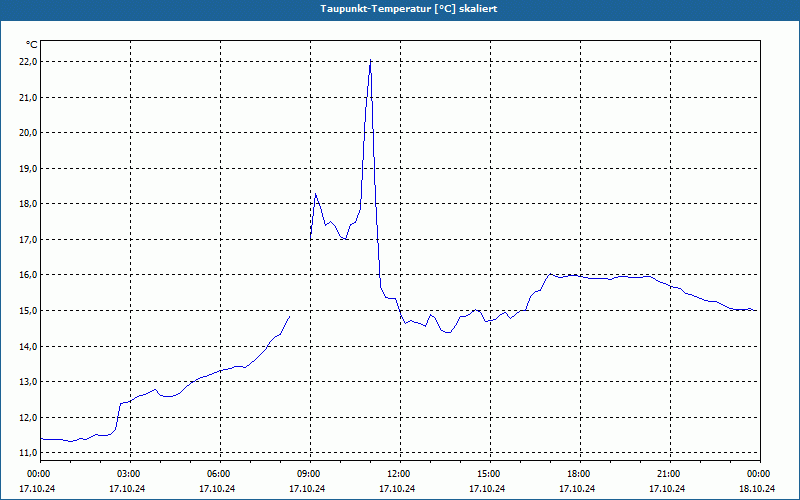This screenshot has height=500, width=800.
Task: Click the 16,0 temperature label
Action: [28, 275]
